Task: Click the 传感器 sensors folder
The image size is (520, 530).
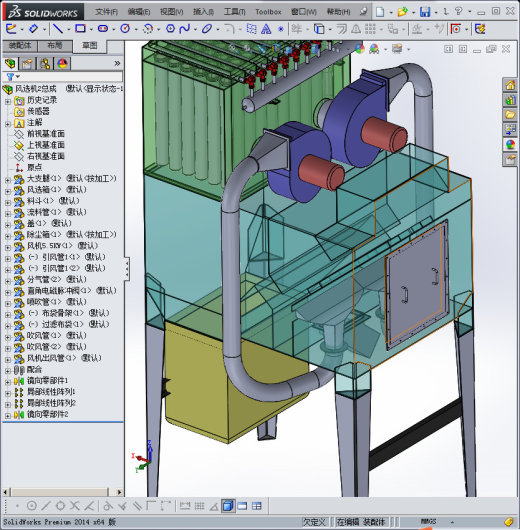Action: [x=38, y=111]
